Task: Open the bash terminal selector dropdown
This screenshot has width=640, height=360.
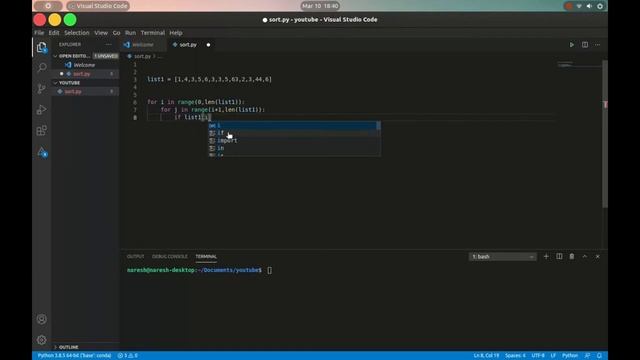Action: click(502, 256)
